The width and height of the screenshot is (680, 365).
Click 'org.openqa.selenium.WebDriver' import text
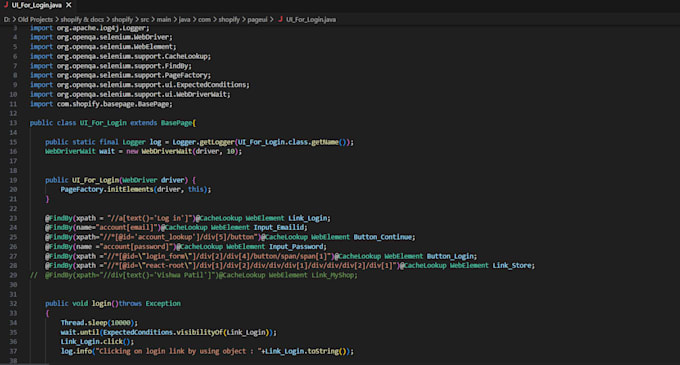(114, 37)
